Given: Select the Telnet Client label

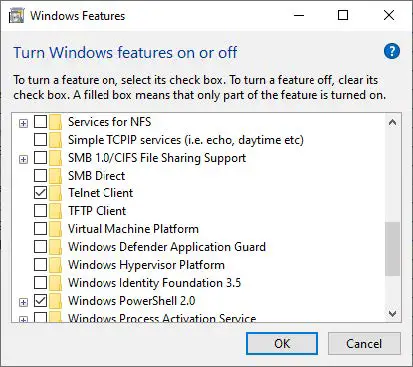Looking at the screenshot, I should click(101, 193).
